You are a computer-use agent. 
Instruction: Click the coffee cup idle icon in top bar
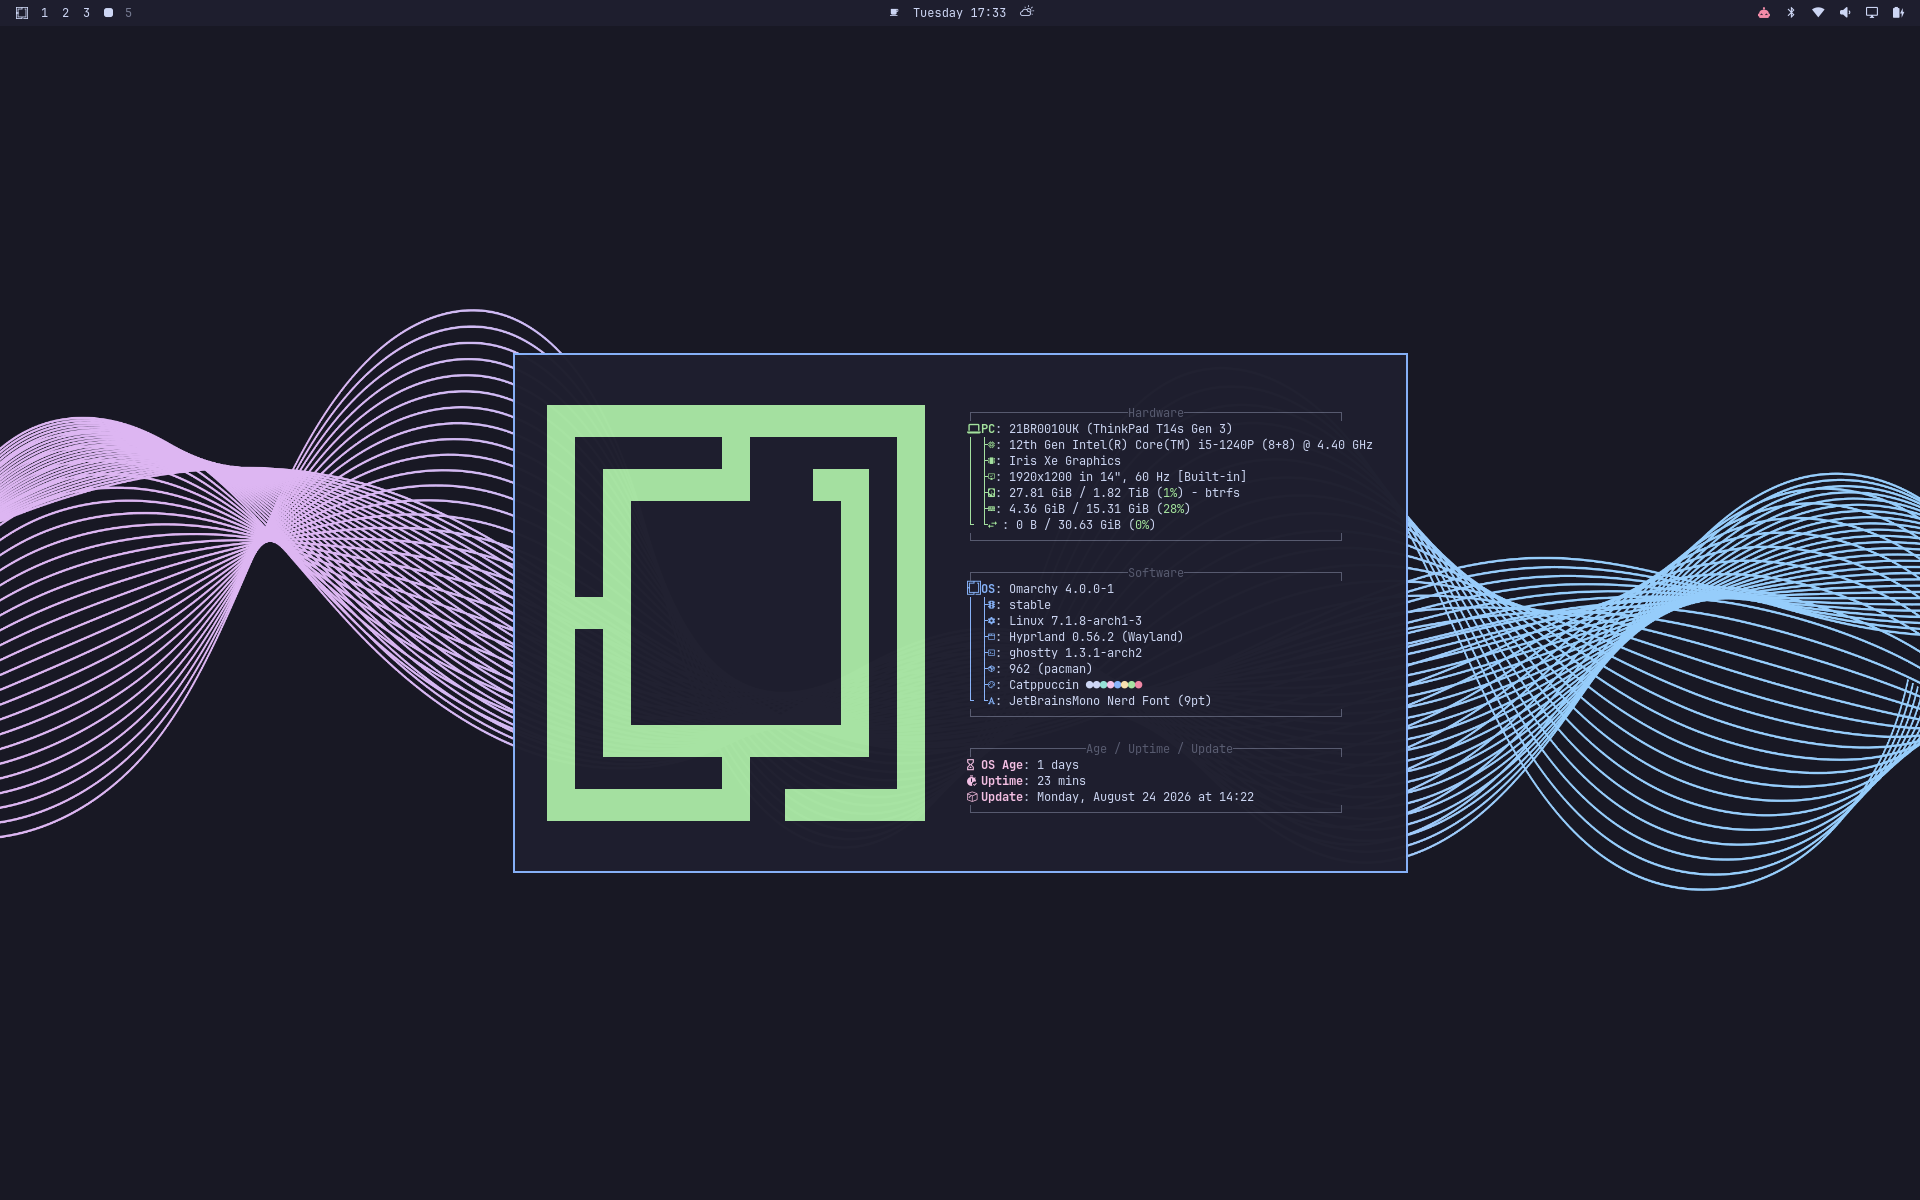tap(894, 13)
